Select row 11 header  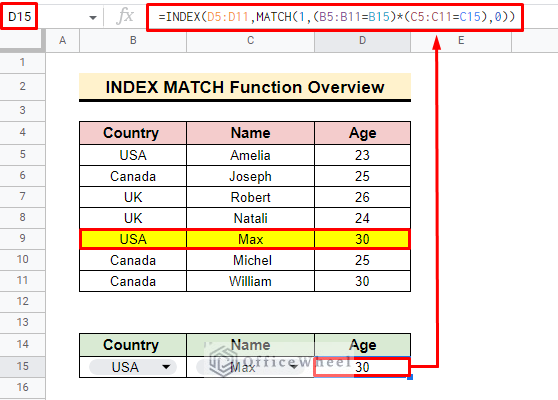pos(22,280)
